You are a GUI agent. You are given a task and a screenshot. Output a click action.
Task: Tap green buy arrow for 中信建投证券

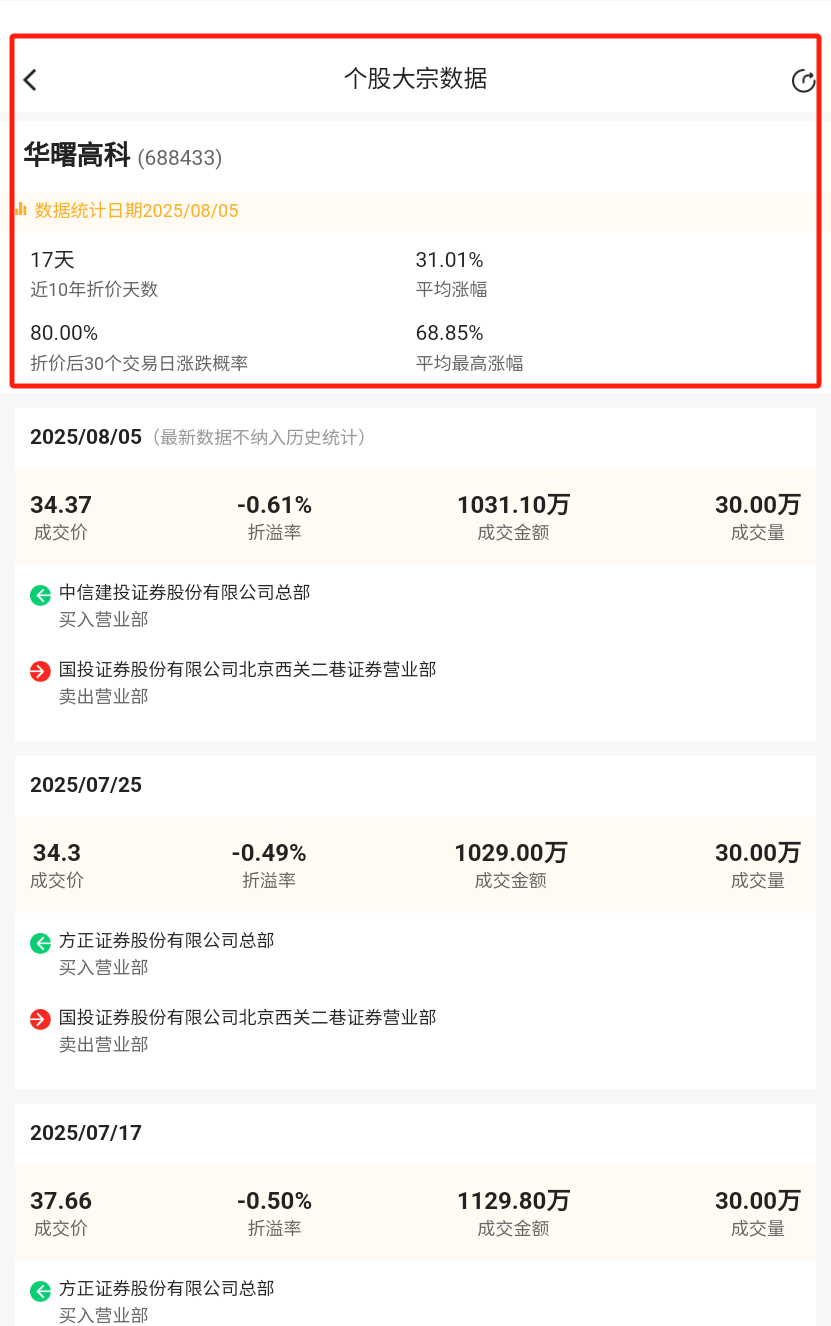click(x=40, y=596)
